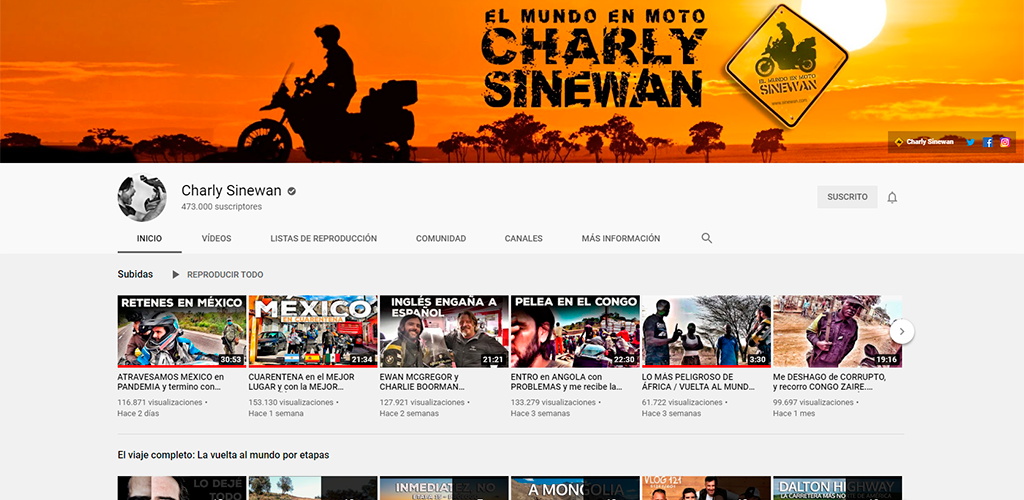The width and height of the screenshot is (1024, 500).
Task: Click the 133.279 visualizaciones text
Action: 553,403
